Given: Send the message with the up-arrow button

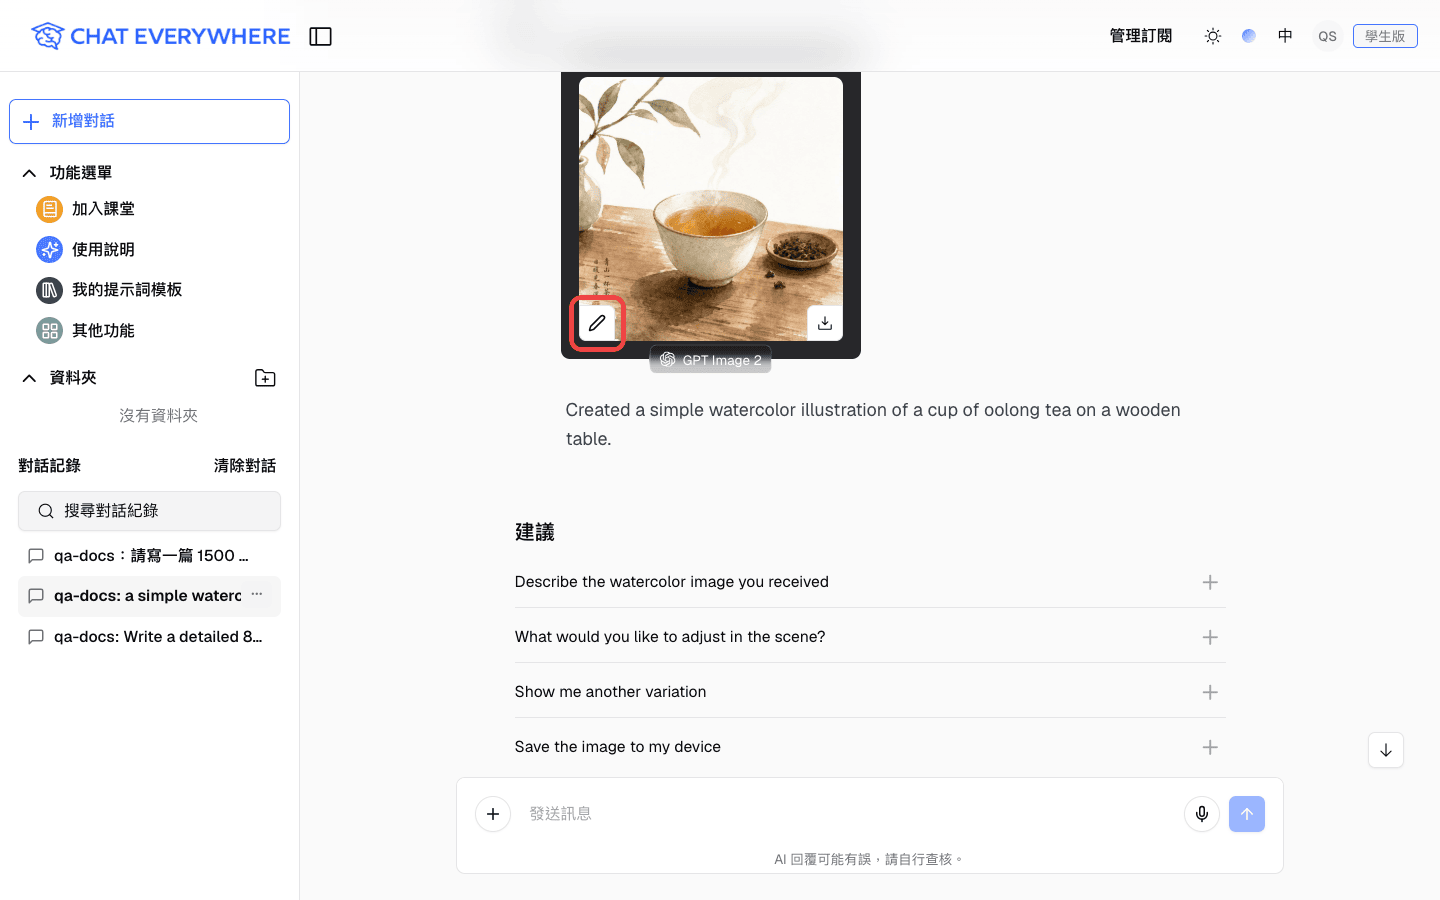Looking at the screenshot, I should coord(1247,814).
